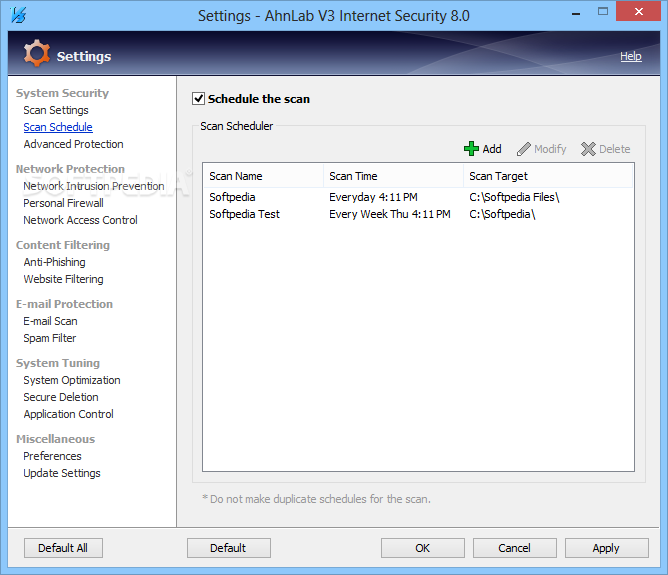Click the Default All button
668x575 pixels.
[x=63, y=548]
